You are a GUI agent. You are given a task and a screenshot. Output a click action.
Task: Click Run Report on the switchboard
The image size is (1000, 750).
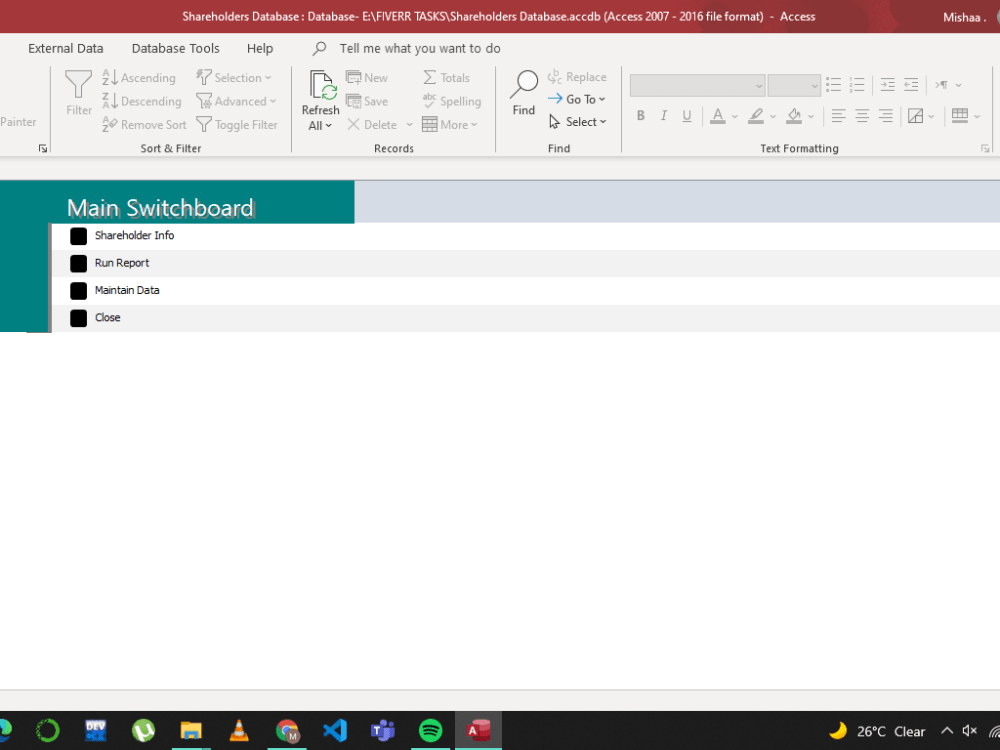click(x=122, y=263)
